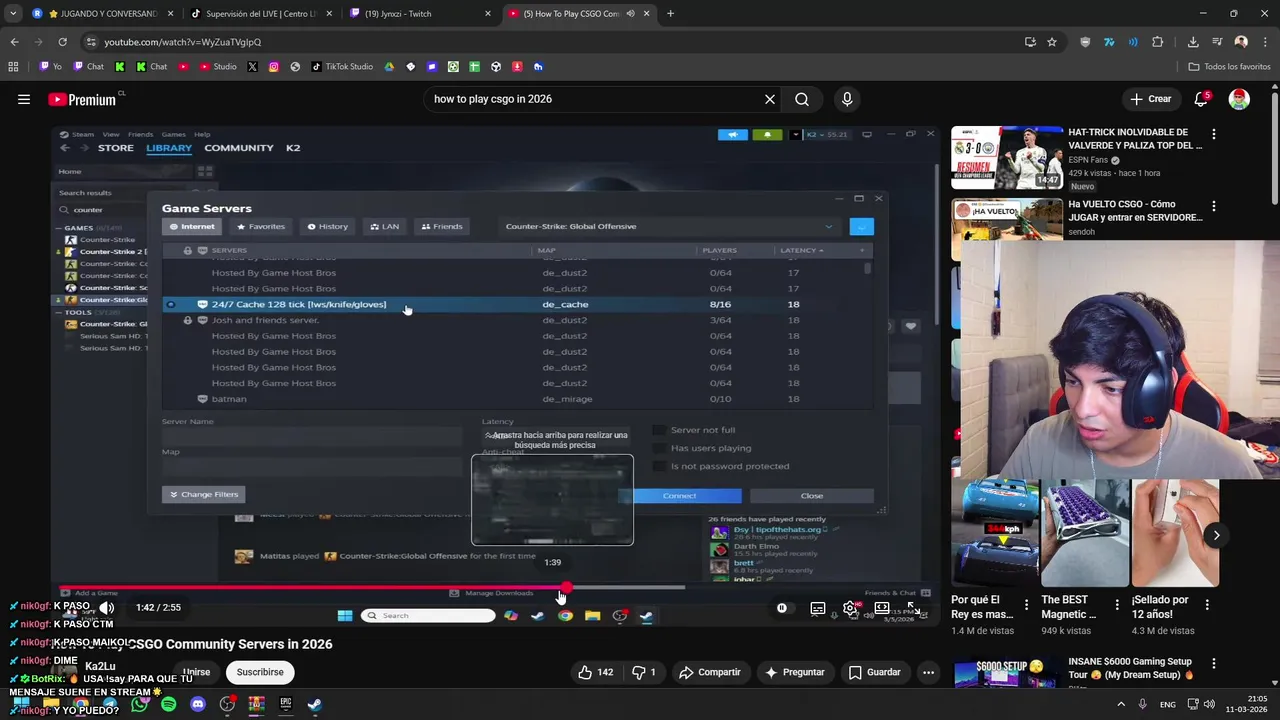The height and width of the screenshot is (720, 1280).
Task: Start voice search with the microphone
Action: click(x=847, y=99)
